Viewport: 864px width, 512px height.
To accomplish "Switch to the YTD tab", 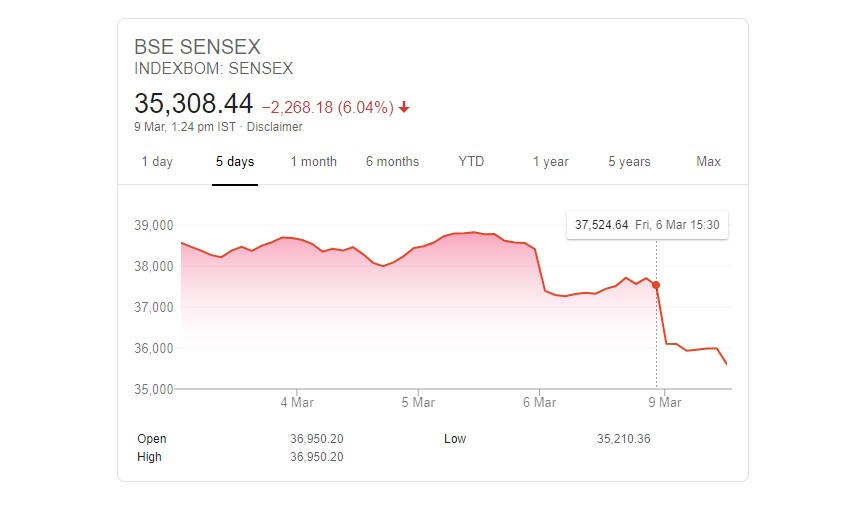I will pos(471,161).
